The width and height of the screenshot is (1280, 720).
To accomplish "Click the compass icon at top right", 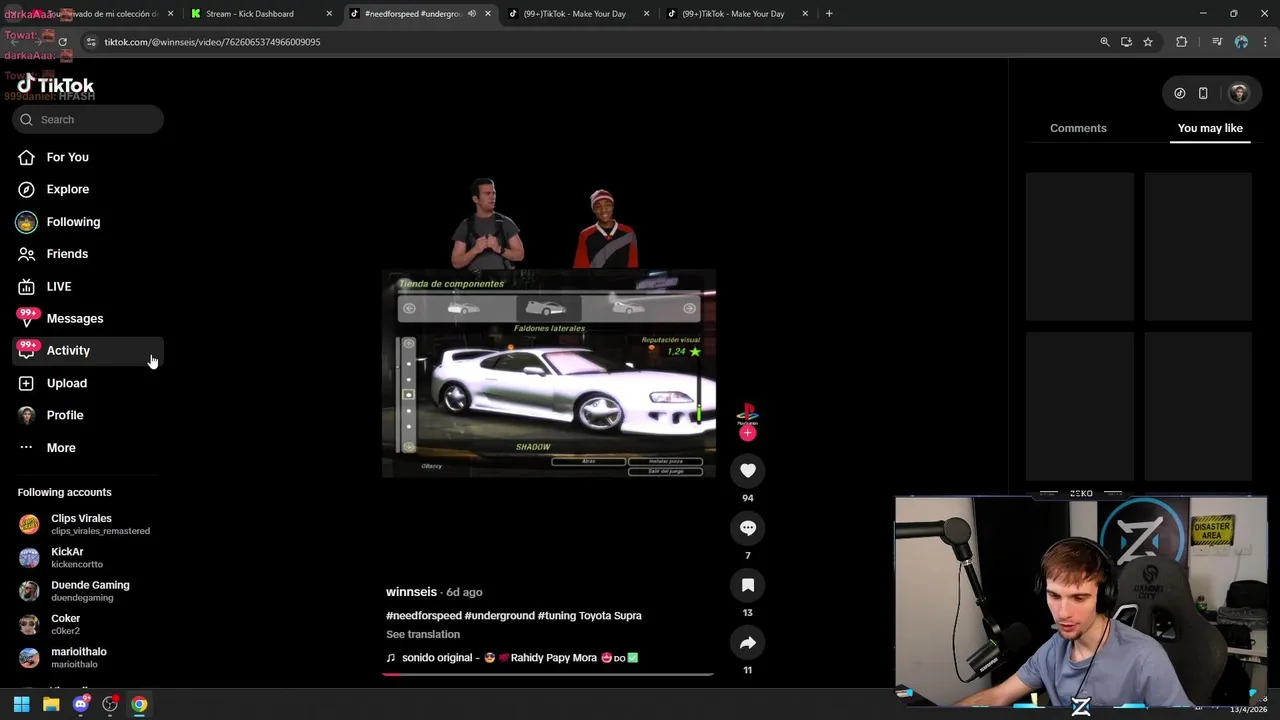I will pyautogui.click(x=1180, y=93).
